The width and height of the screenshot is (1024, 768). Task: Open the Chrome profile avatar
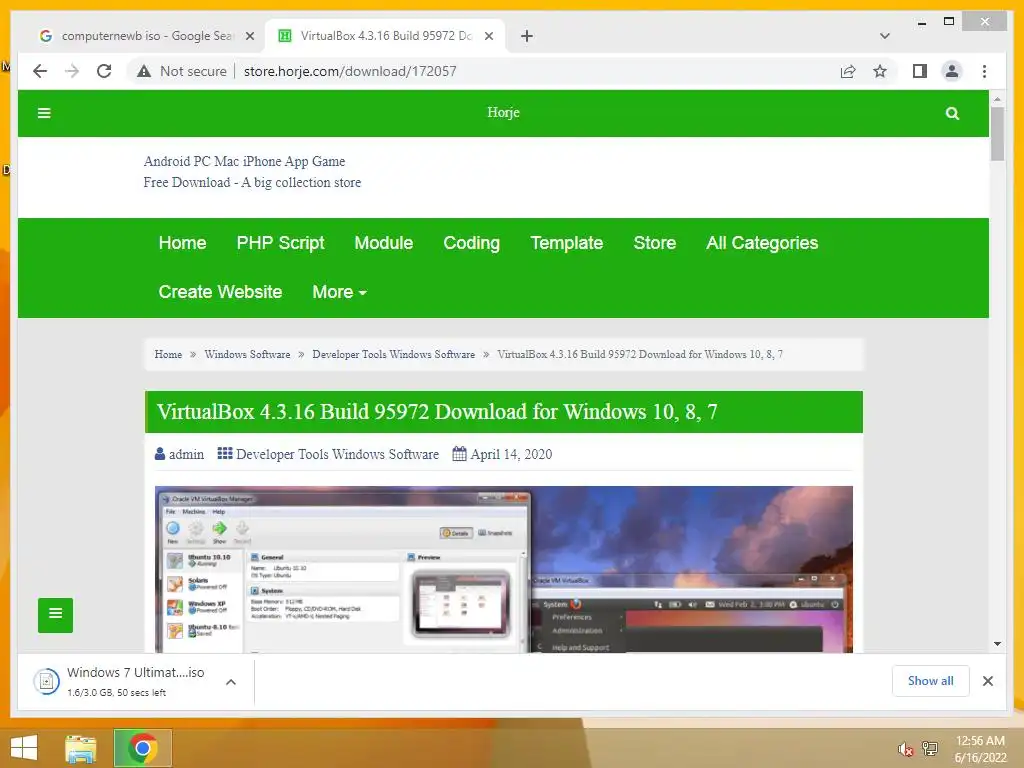tap(952, 71)
